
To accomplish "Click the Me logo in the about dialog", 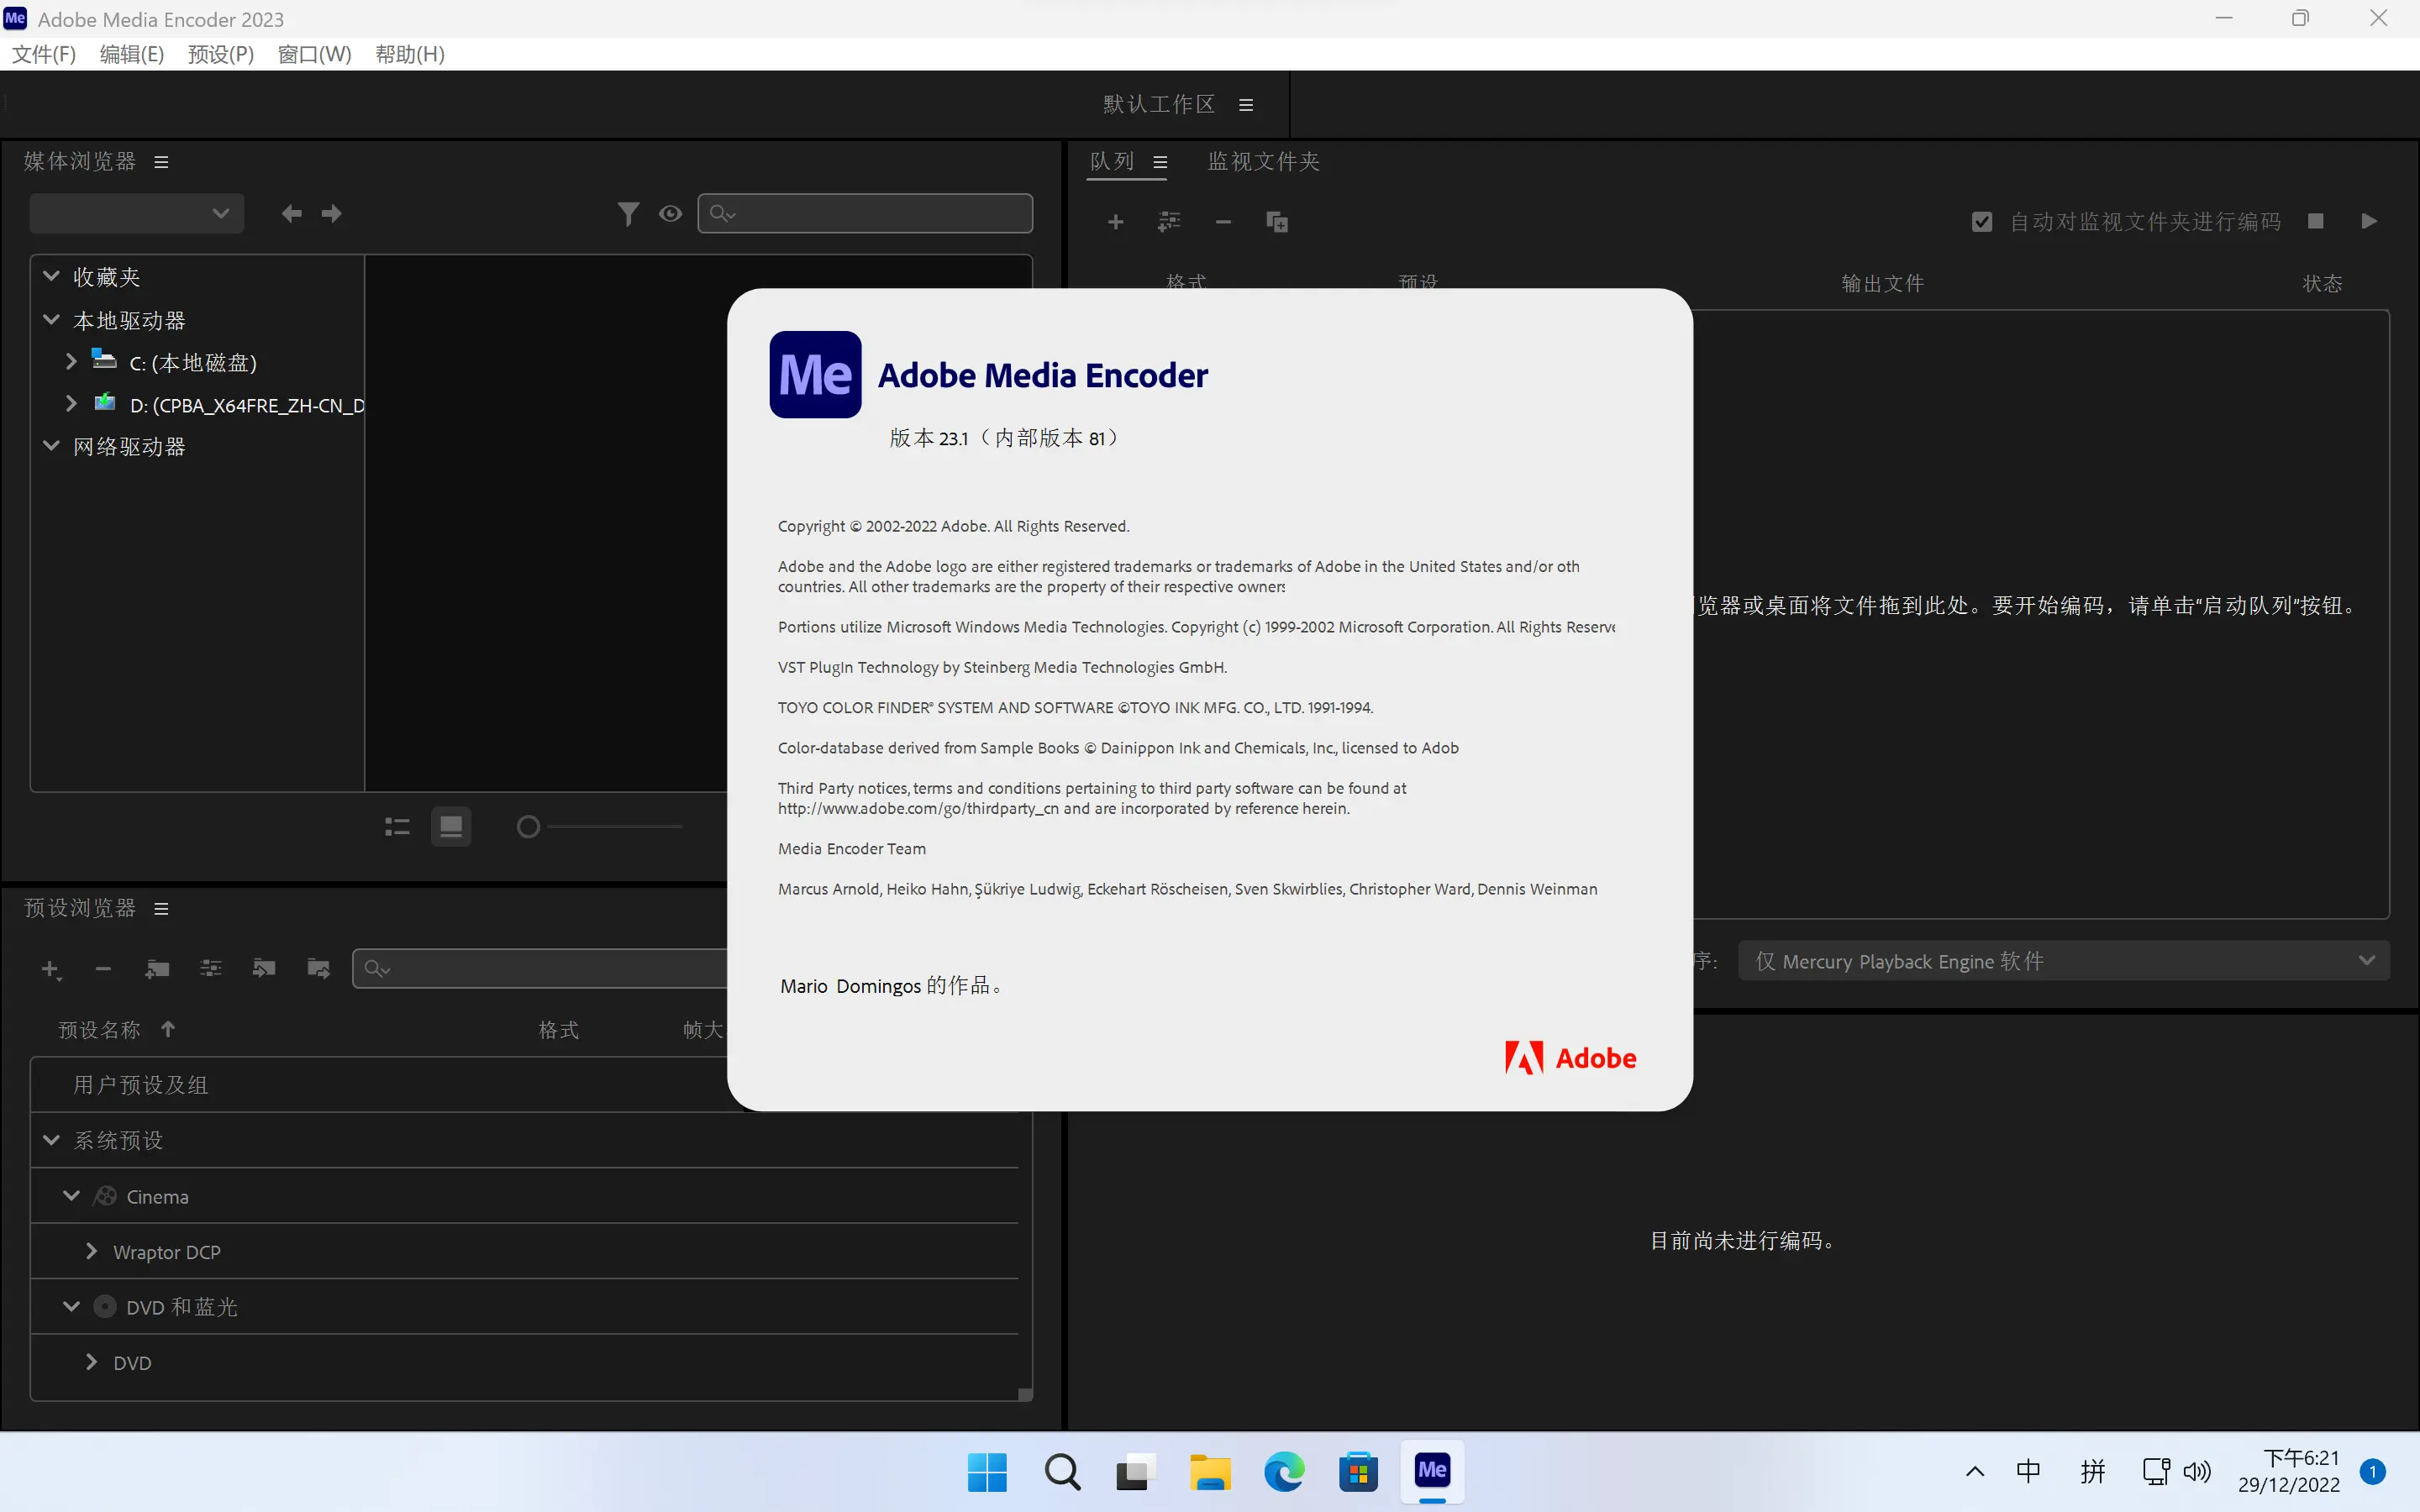I will [x=815, y=374].
